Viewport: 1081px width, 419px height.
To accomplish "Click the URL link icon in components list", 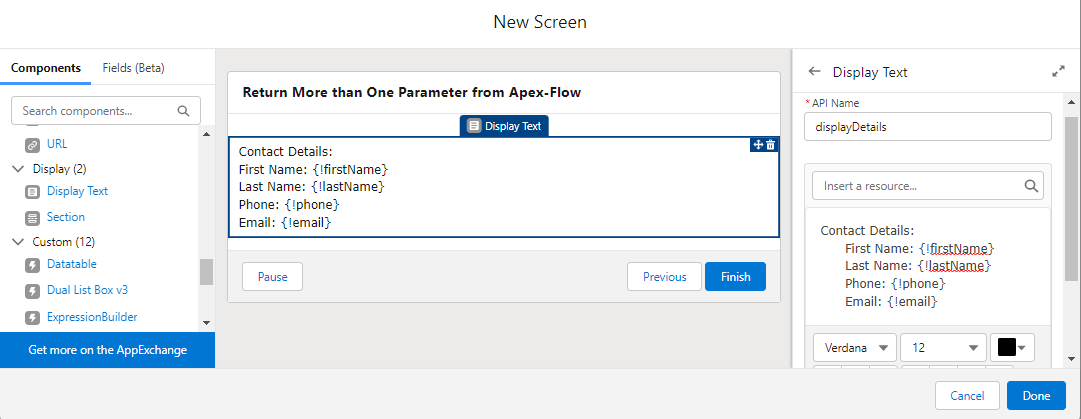I will point(32,145).
